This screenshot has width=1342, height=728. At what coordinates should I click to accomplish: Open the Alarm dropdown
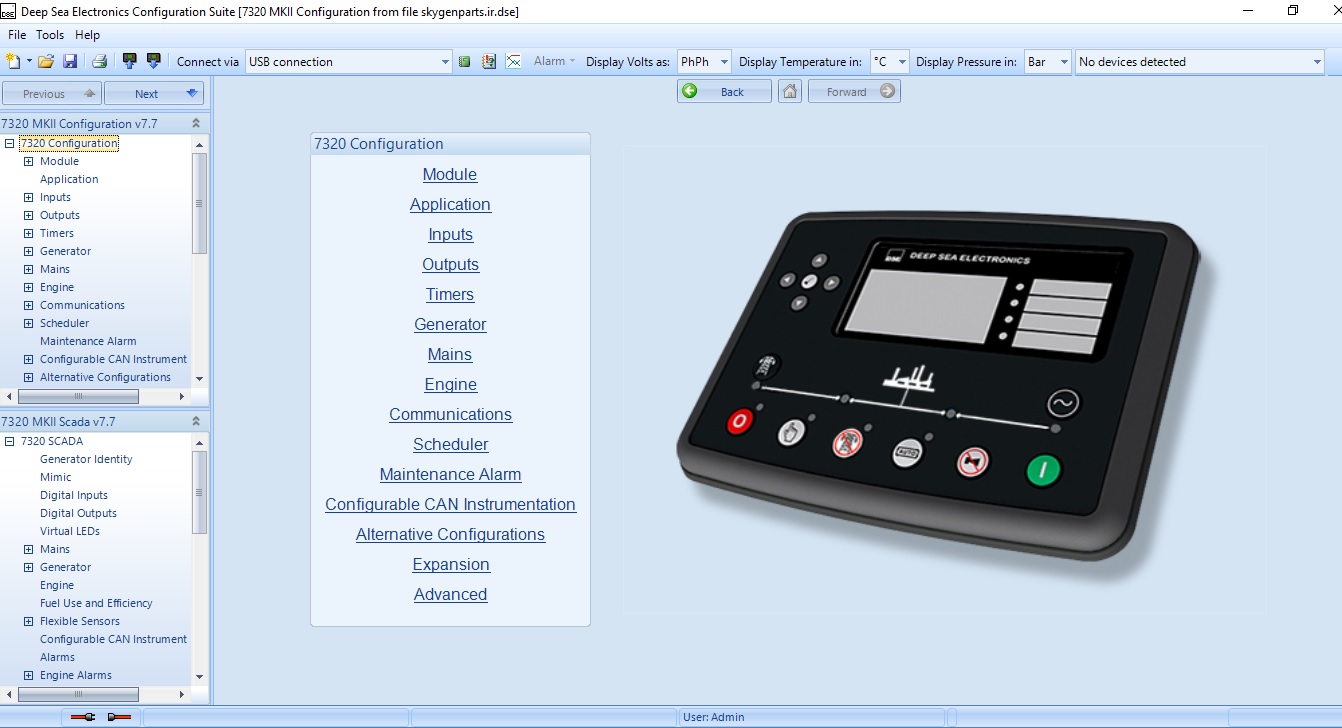point(555,61)
